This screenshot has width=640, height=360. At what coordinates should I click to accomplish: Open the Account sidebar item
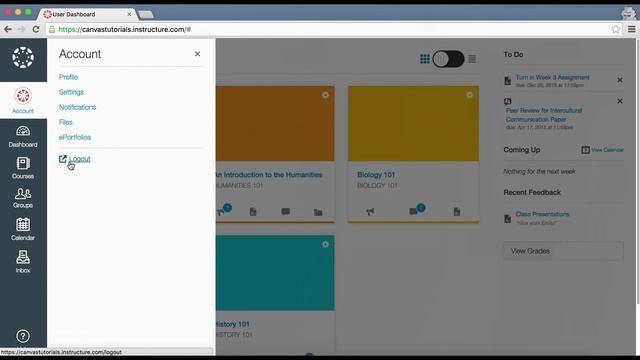point(23,101)
